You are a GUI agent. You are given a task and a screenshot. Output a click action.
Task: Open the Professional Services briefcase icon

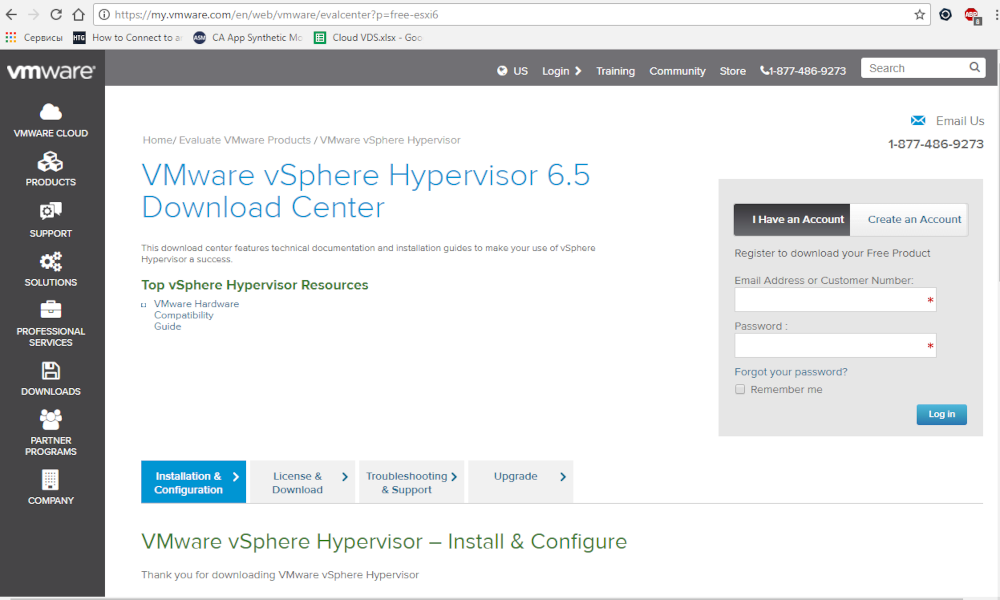(x=50, y=309)
